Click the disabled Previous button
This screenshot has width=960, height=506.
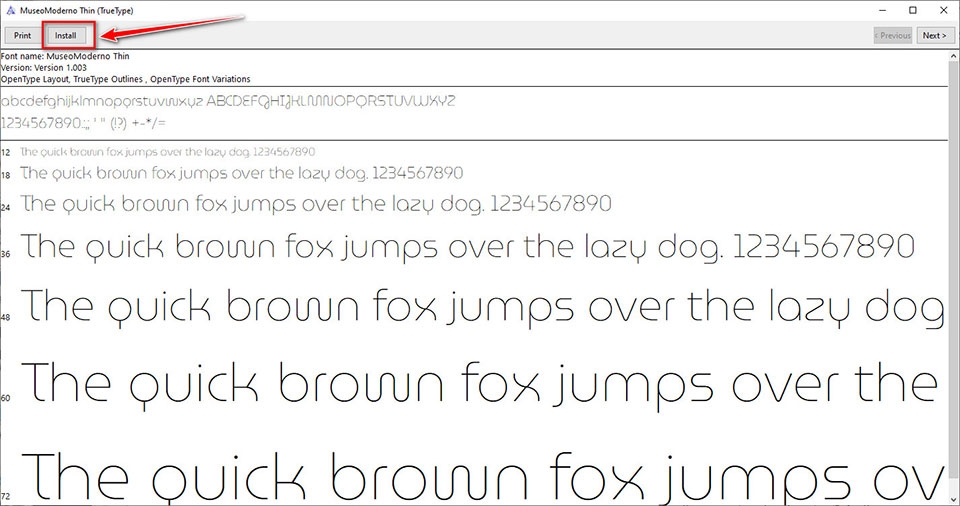[x=893, y=36]
